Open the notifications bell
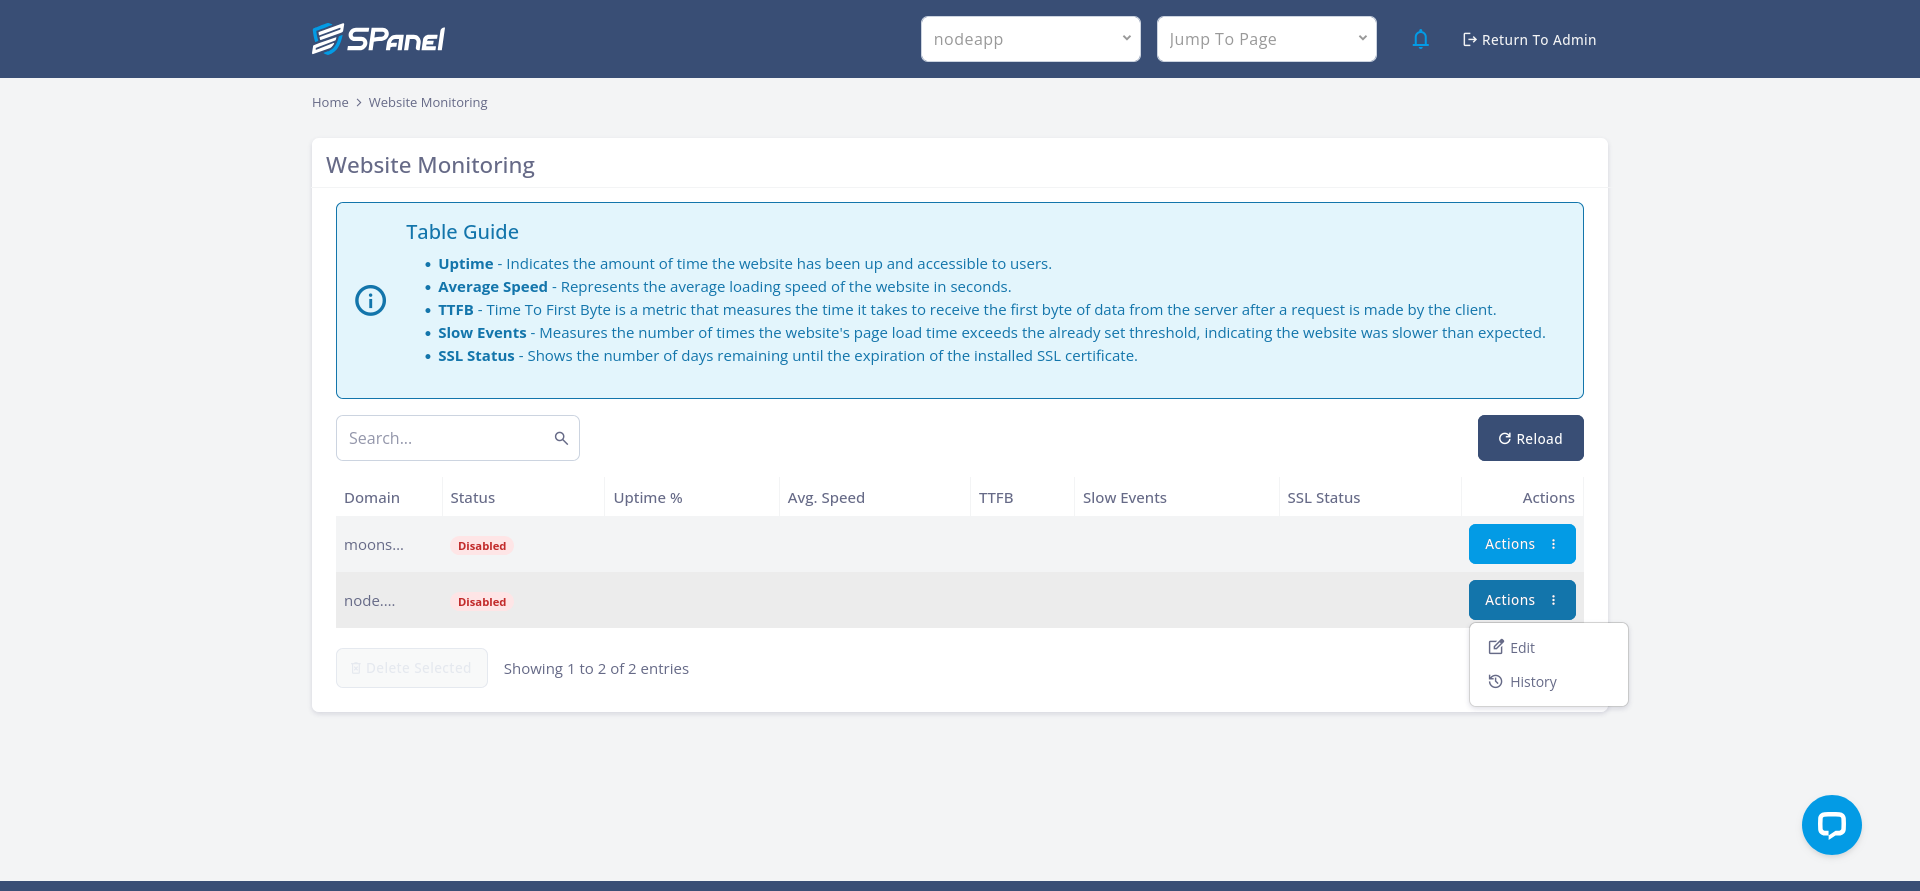Viewport: 1920px width, 891px height. pyautogui.click(x=1420, y=39)
